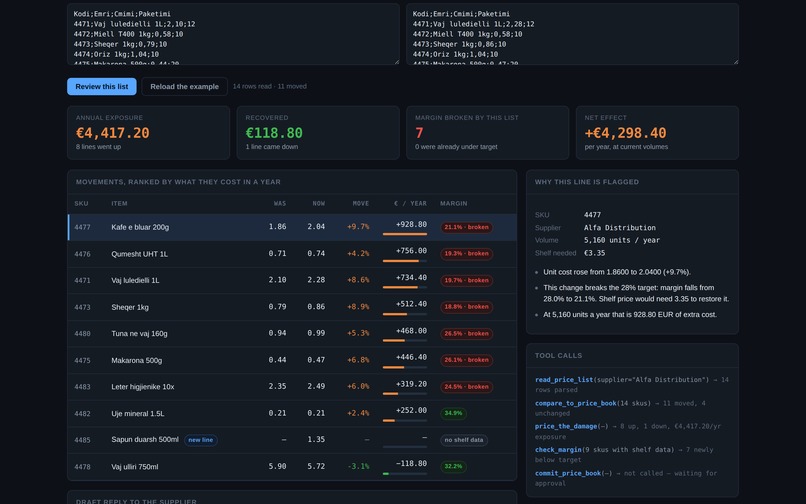
Task: Click the -118.80 green cost bar
Action: (x=405, y=474)
